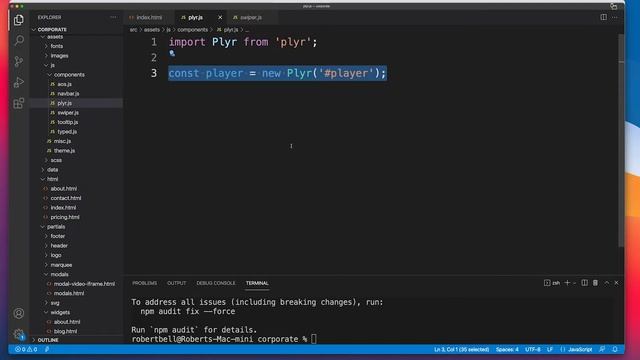Change UTF-8 file encoding
This screenshot has height=360, width=640.
[533, 349]
